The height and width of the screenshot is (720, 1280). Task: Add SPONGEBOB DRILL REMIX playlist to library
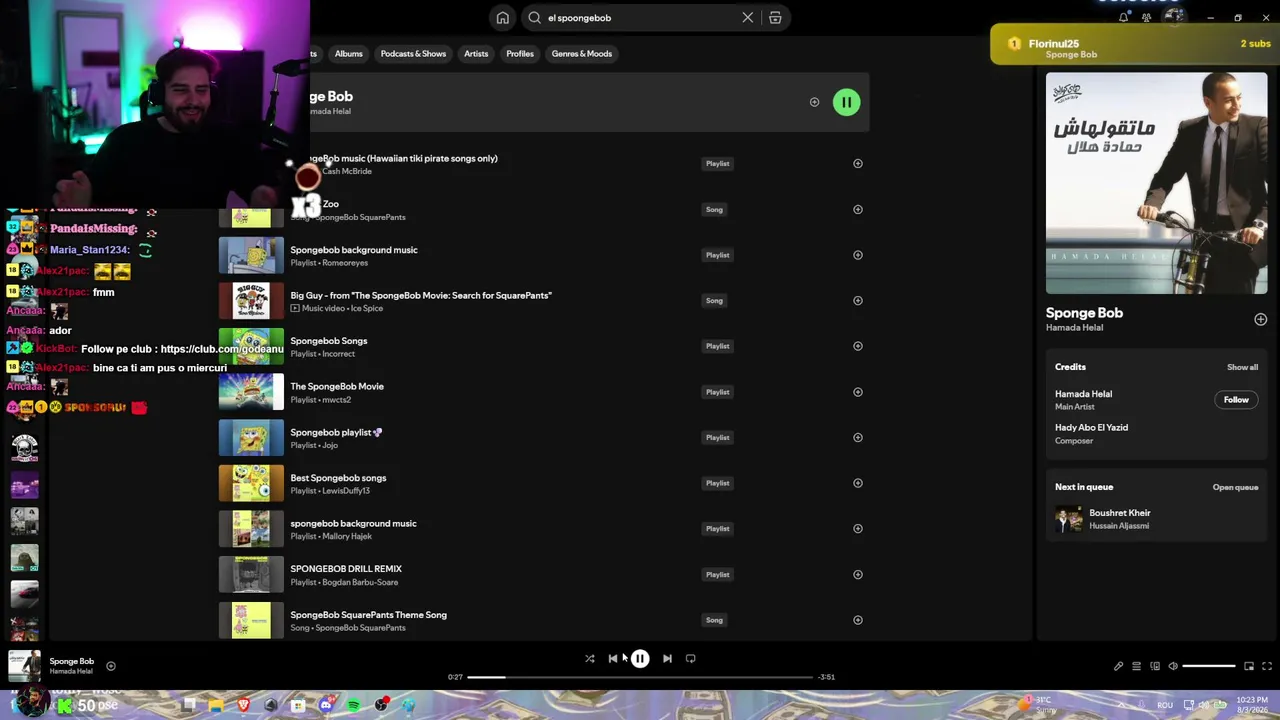click(x=857, y=575)
